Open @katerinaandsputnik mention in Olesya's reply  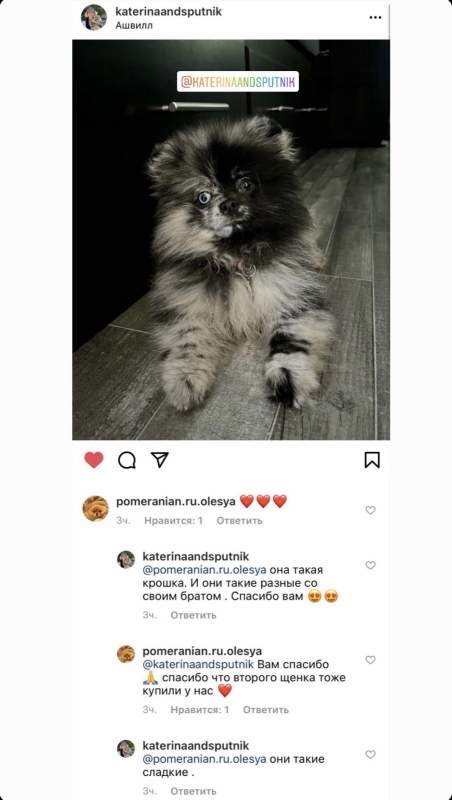(x=198, y=665)
